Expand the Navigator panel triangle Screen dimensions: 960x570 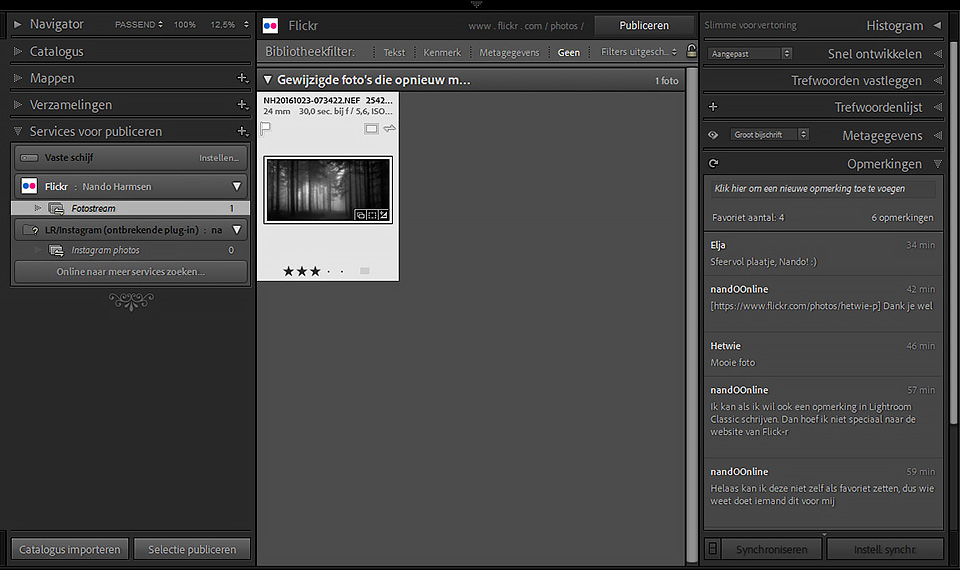[18, 24]
